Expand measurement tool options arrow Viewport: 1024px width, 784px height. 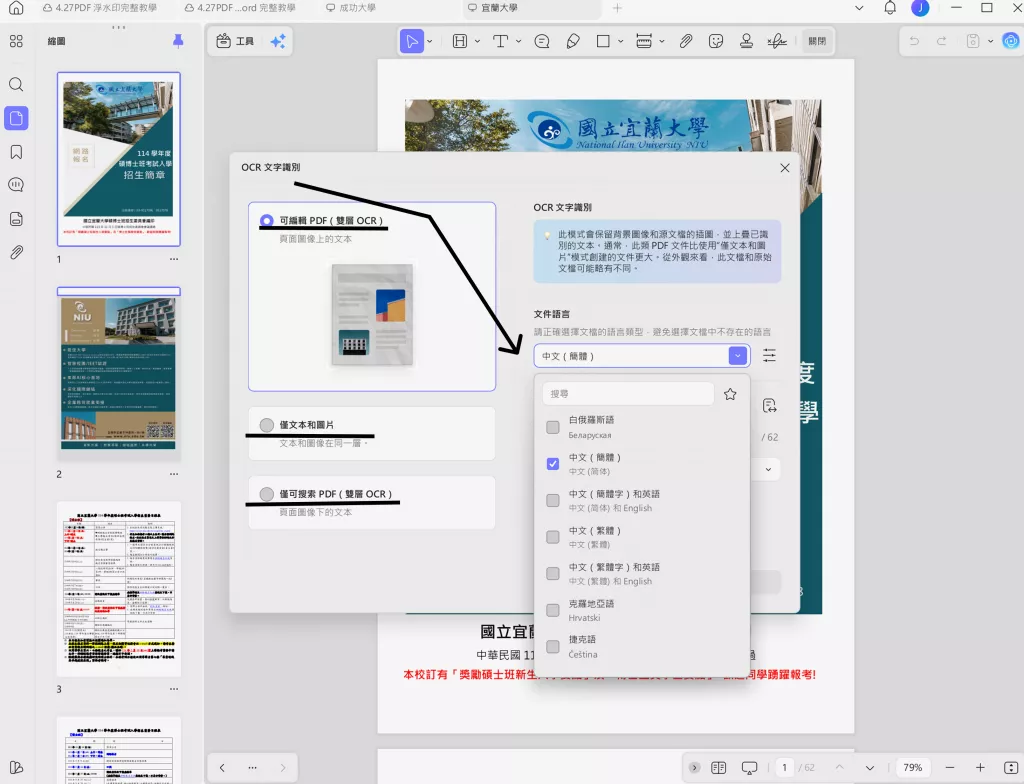pos(662,41)
